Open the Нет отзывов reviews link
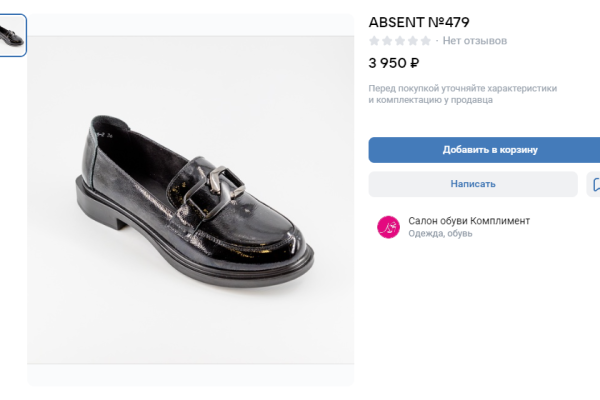The height and width of the screenshot is (400, 600). point(475,41)
